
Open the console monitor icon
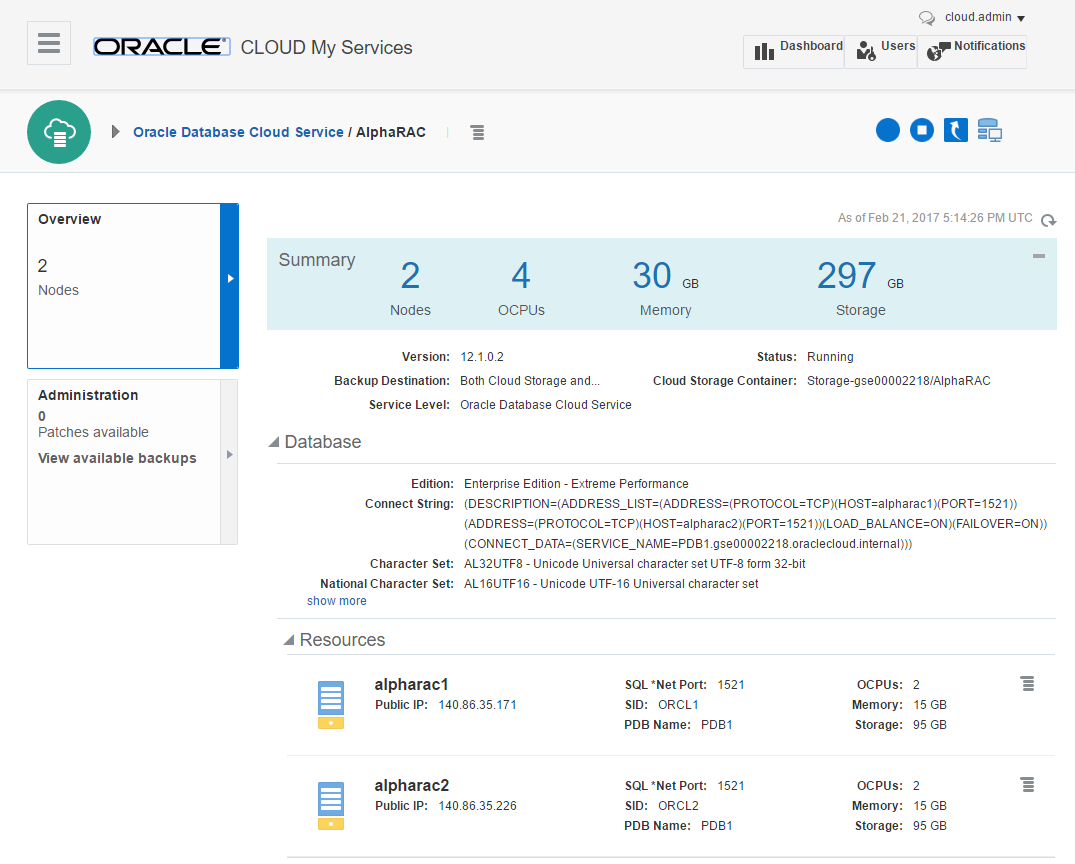(989, 130)
